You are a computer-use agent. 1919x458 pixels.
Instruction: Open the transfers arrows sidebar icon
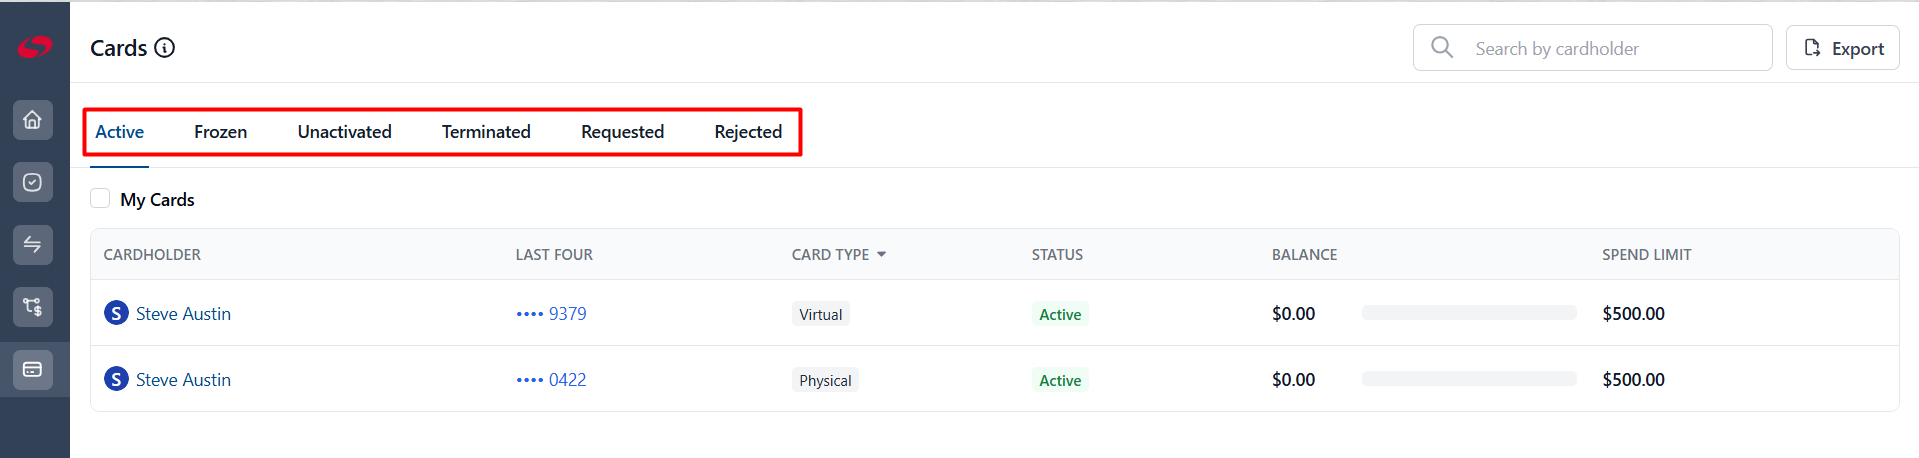click(x=33, y=244)
